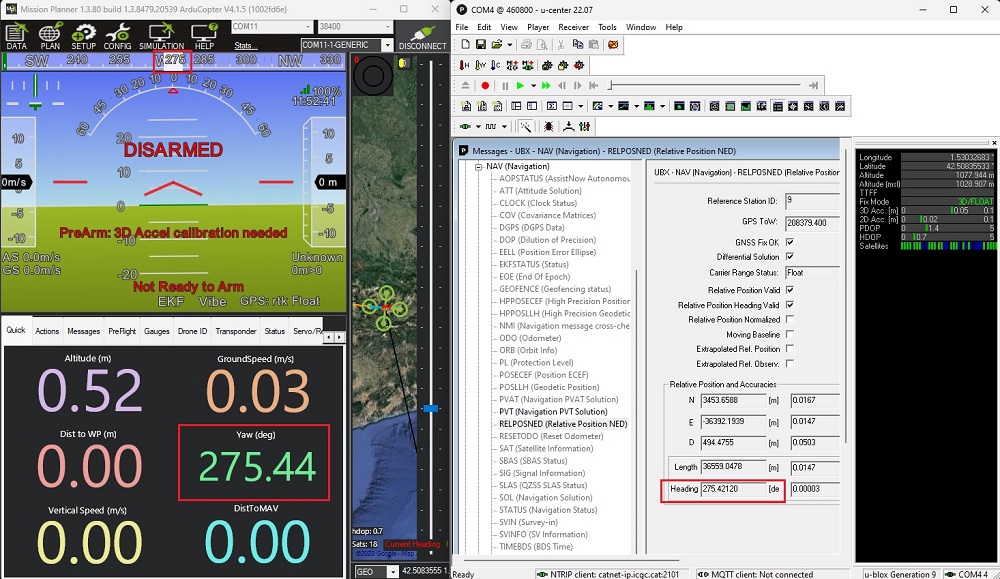Open the SETUP screen

click(x=83, y=36)
